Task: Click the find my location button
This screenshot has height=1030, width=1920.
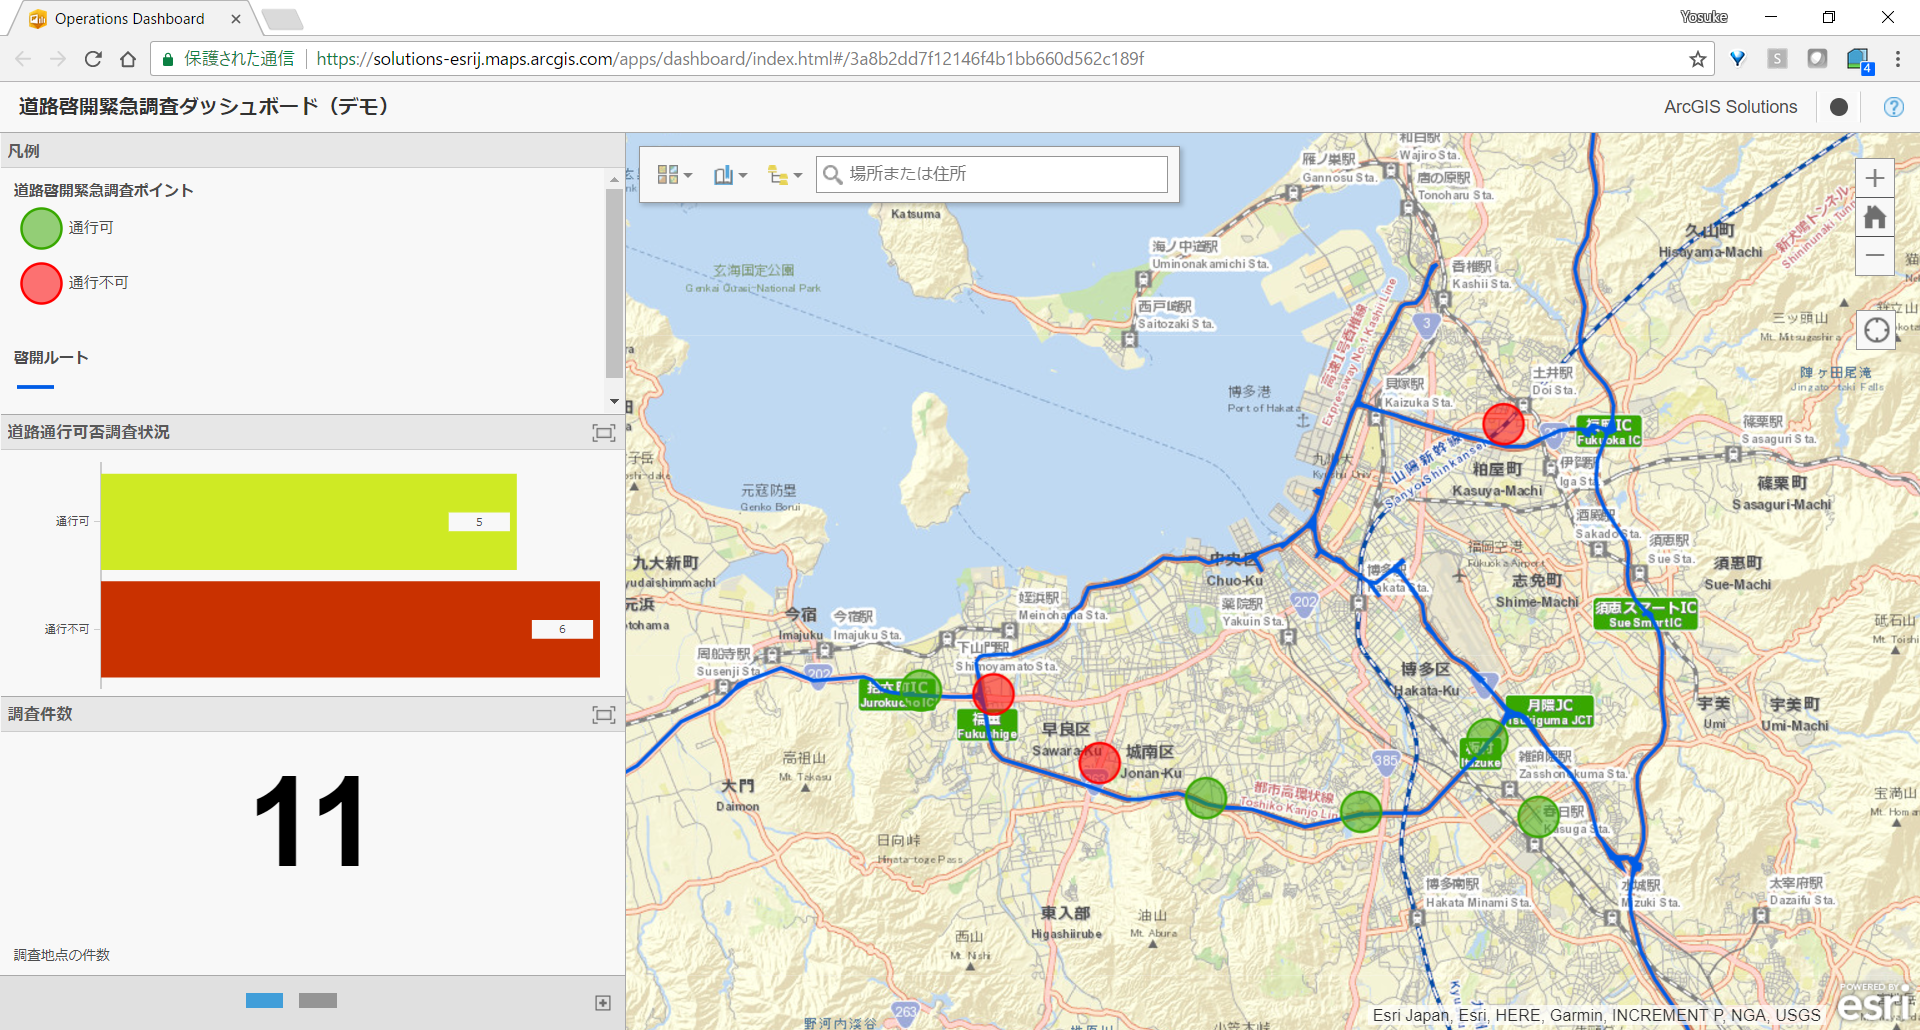Action: pyautogui.click(x=1876, y=330)
